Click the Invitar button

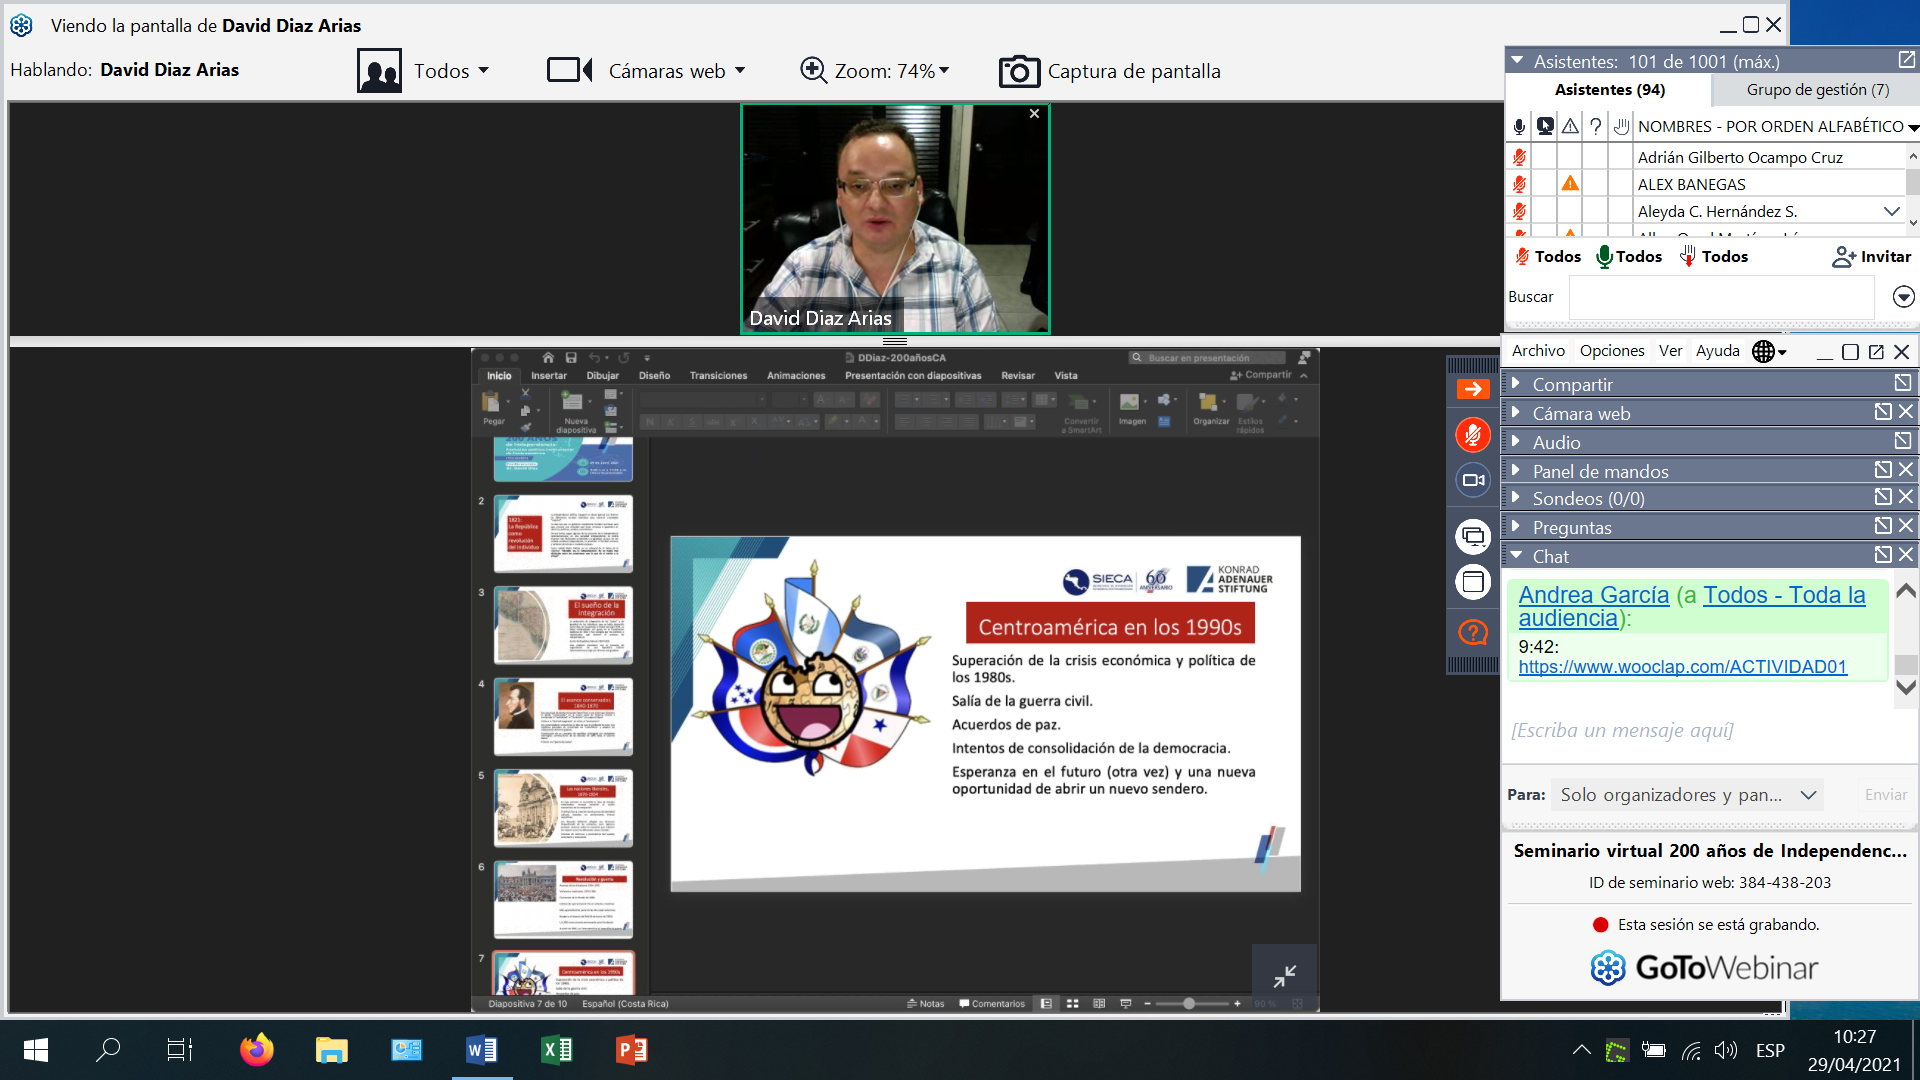pyautogui.click(x=1871, y=257)
